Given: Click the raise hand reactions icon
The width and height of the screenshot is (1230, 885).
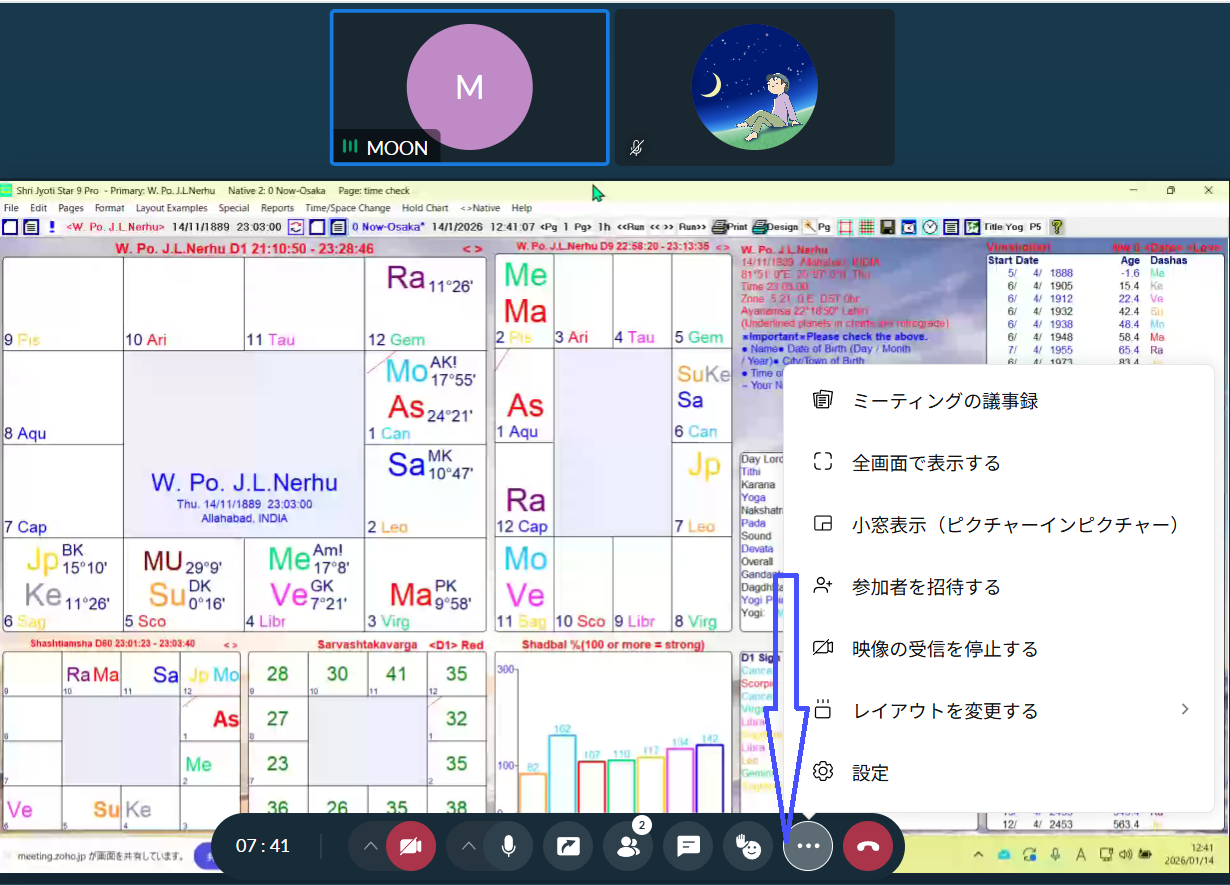Looking at the screenshot, I should click(x=748, y=846).
